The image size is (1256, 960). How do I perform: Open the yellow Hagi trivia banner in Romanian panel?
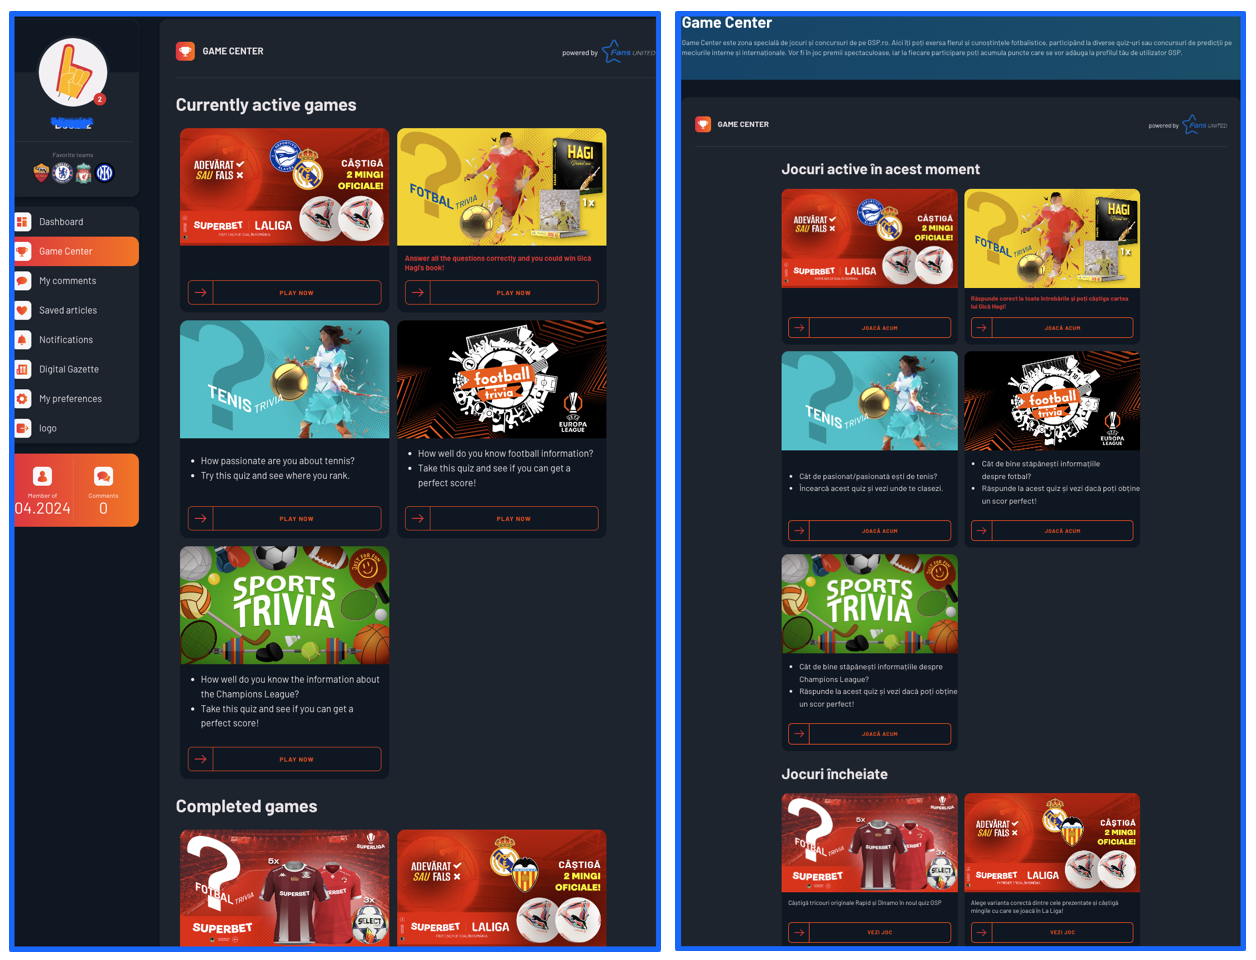(x=1052, y=238)
